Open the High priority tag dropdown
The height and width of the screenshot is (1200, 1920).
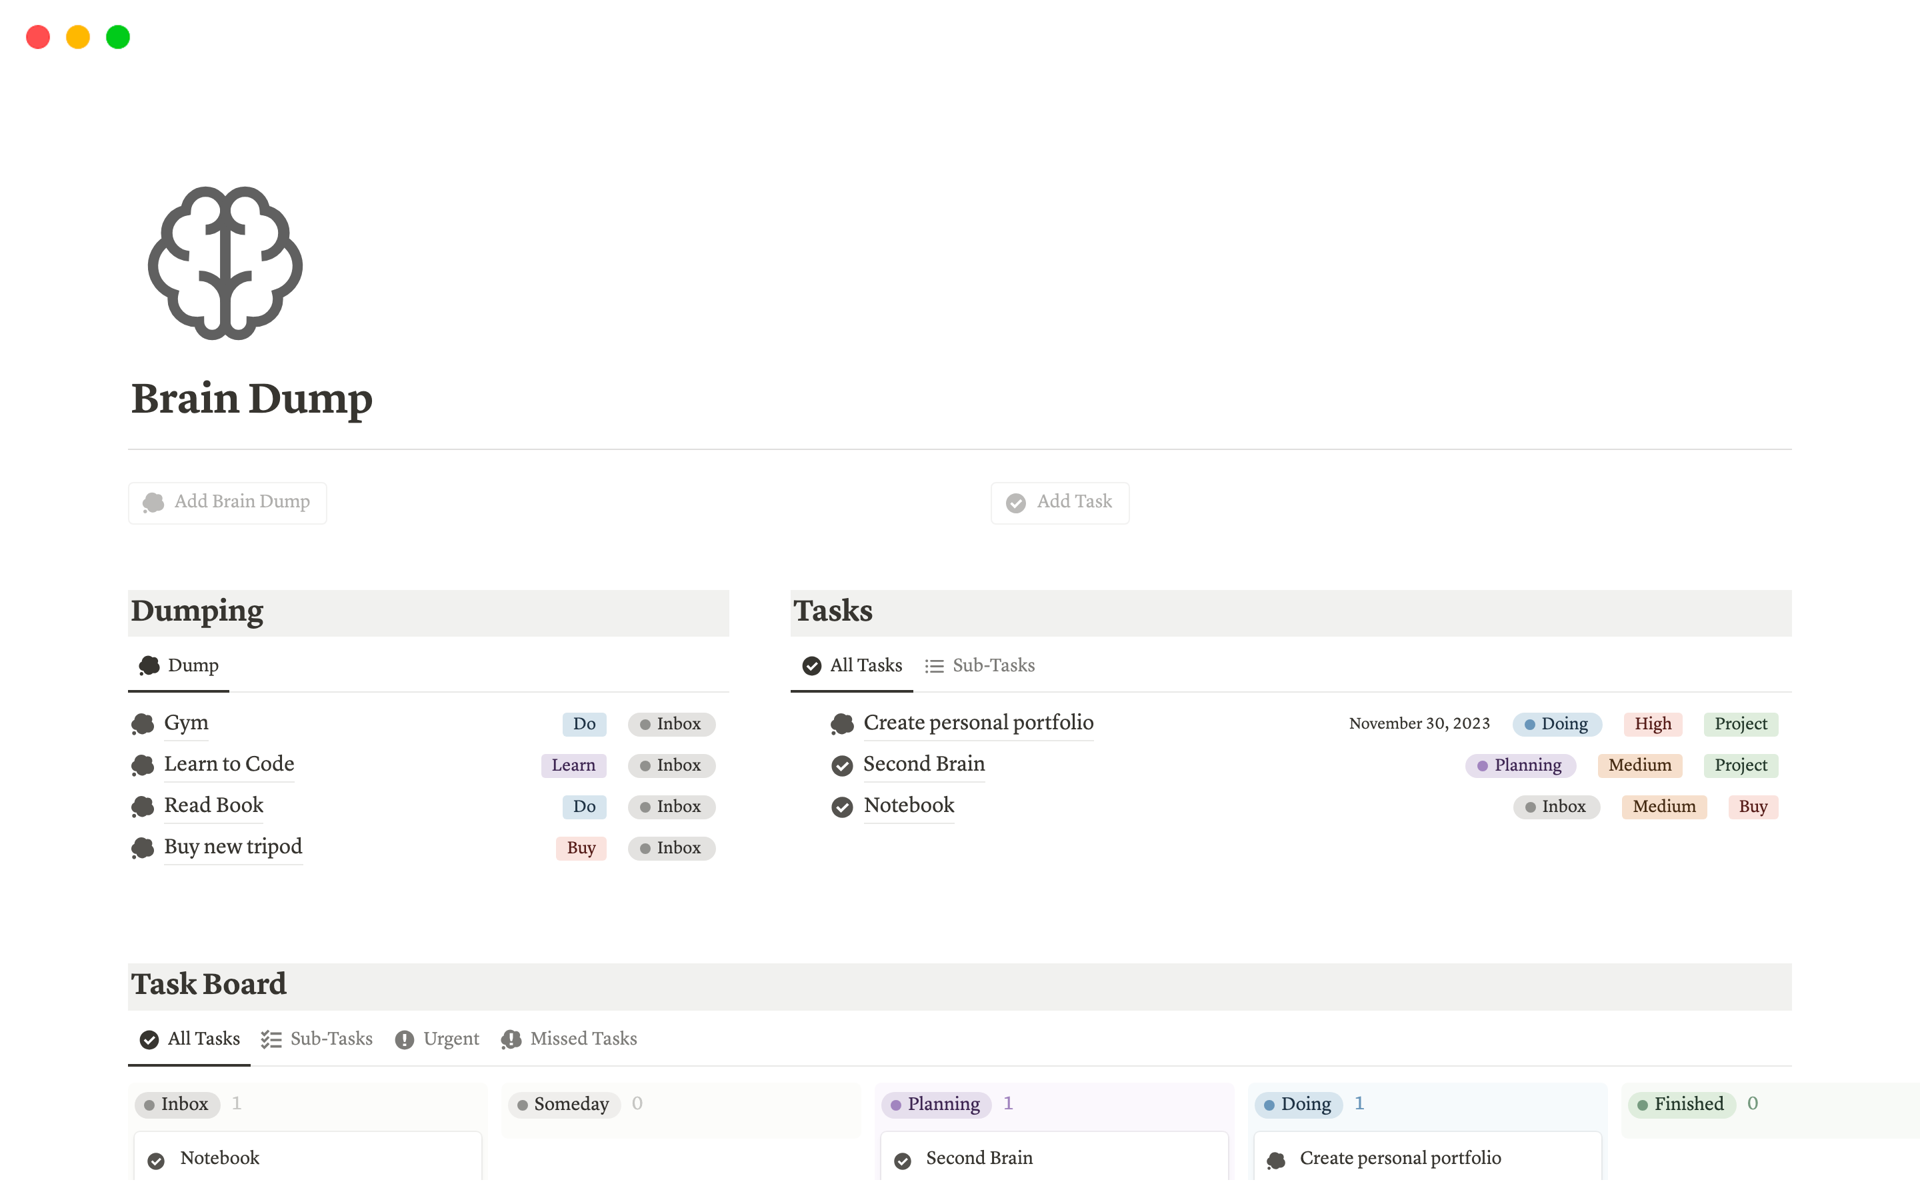[x=1652, y=724]
